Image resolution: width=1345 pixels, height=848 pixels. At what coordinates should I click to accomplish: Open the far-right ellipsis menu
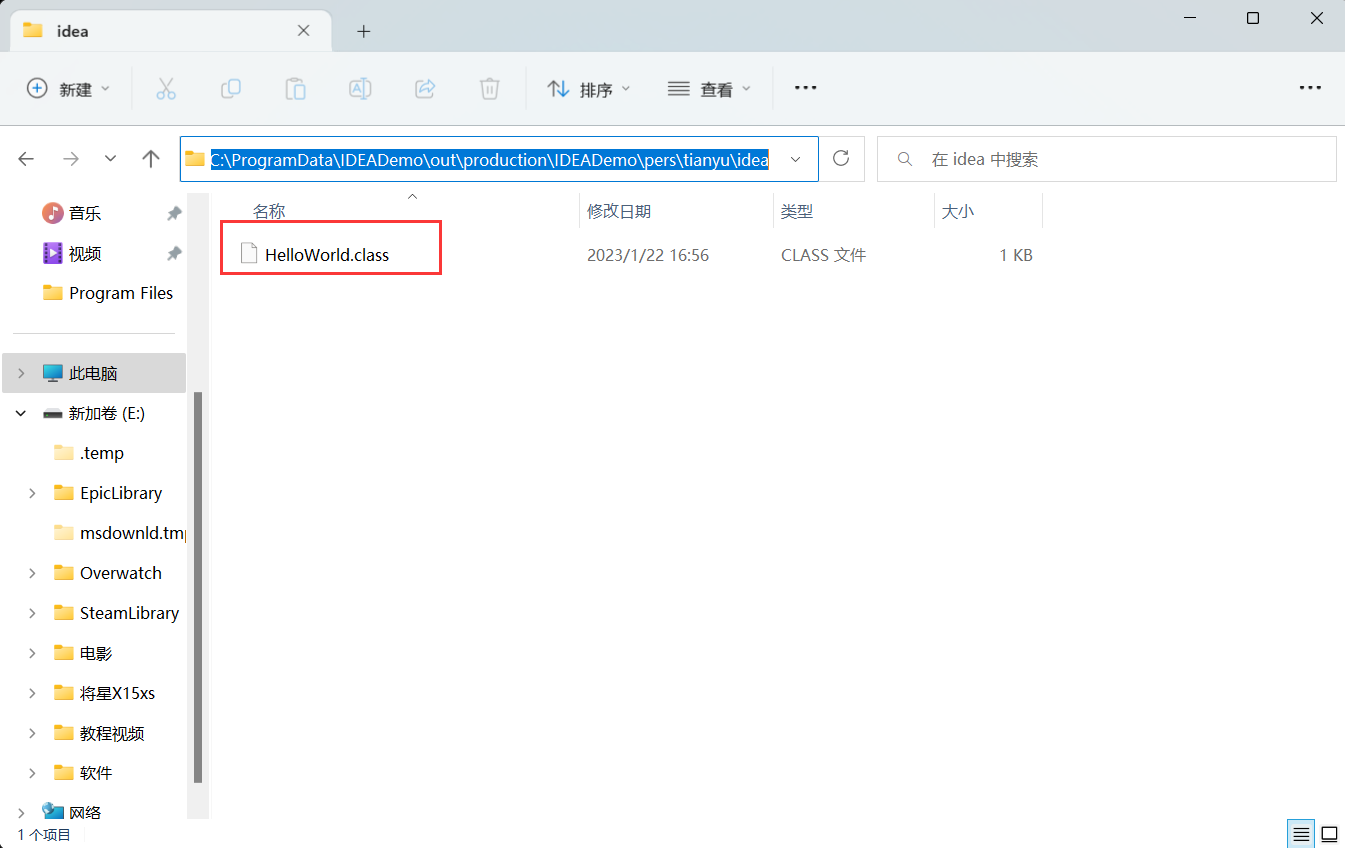pyautogui.click(x=1310, y=88)
